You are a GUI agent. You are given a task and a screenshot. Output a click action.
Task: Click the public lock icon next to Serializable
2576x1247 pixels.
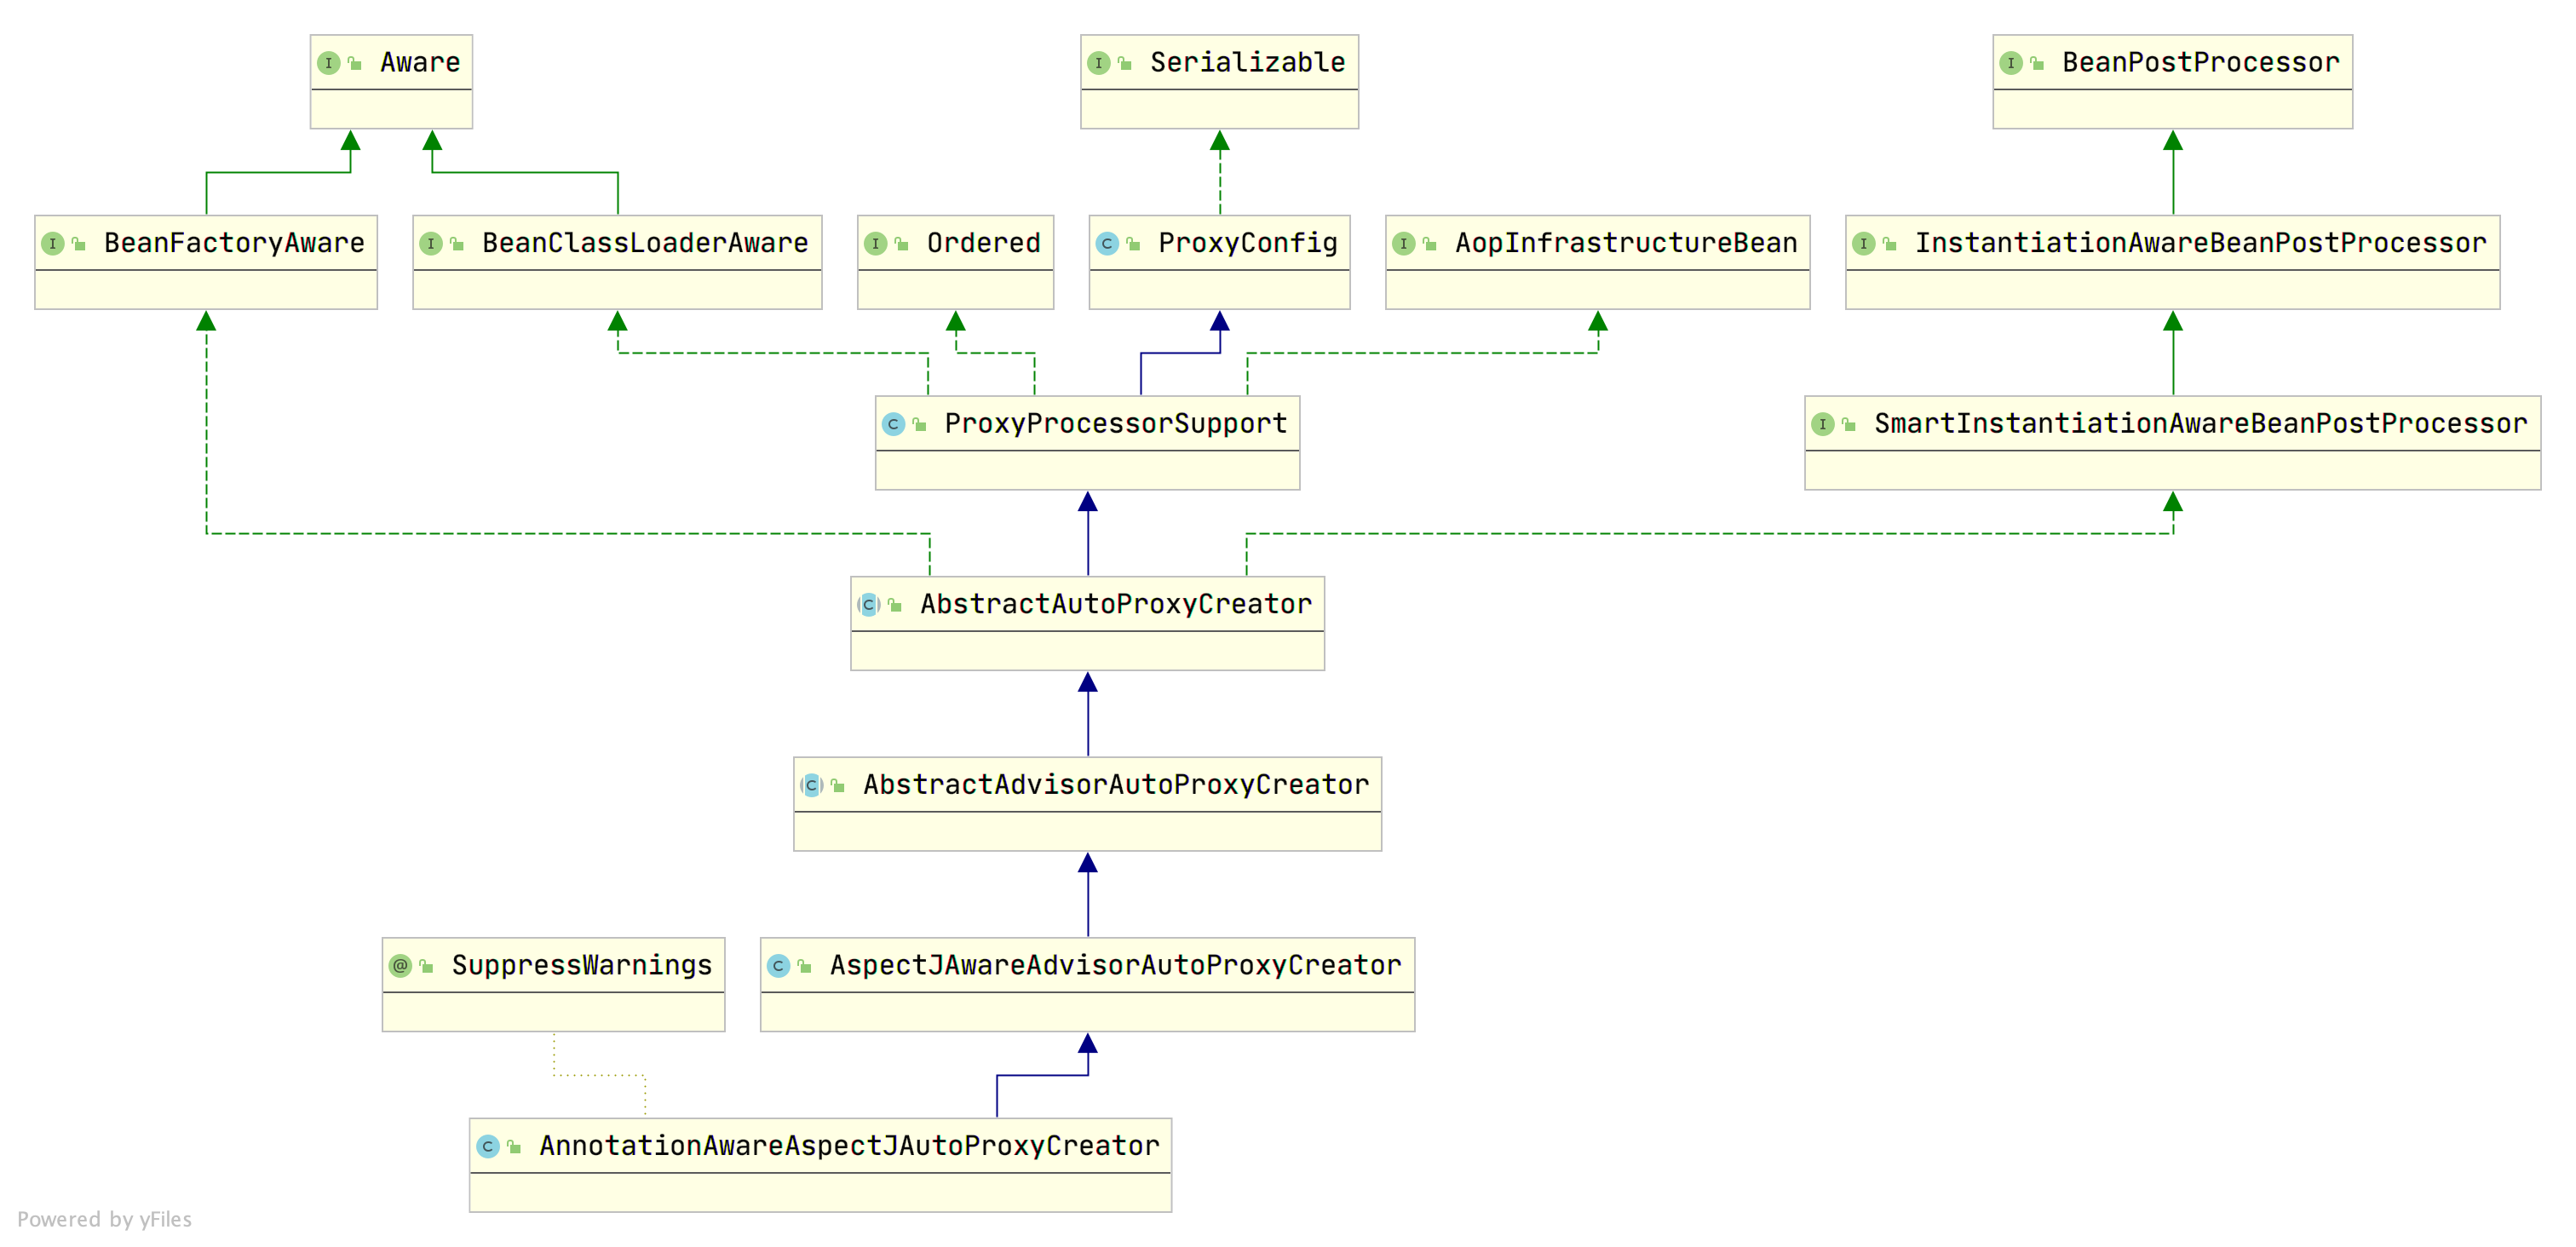tap(1124, 63)
